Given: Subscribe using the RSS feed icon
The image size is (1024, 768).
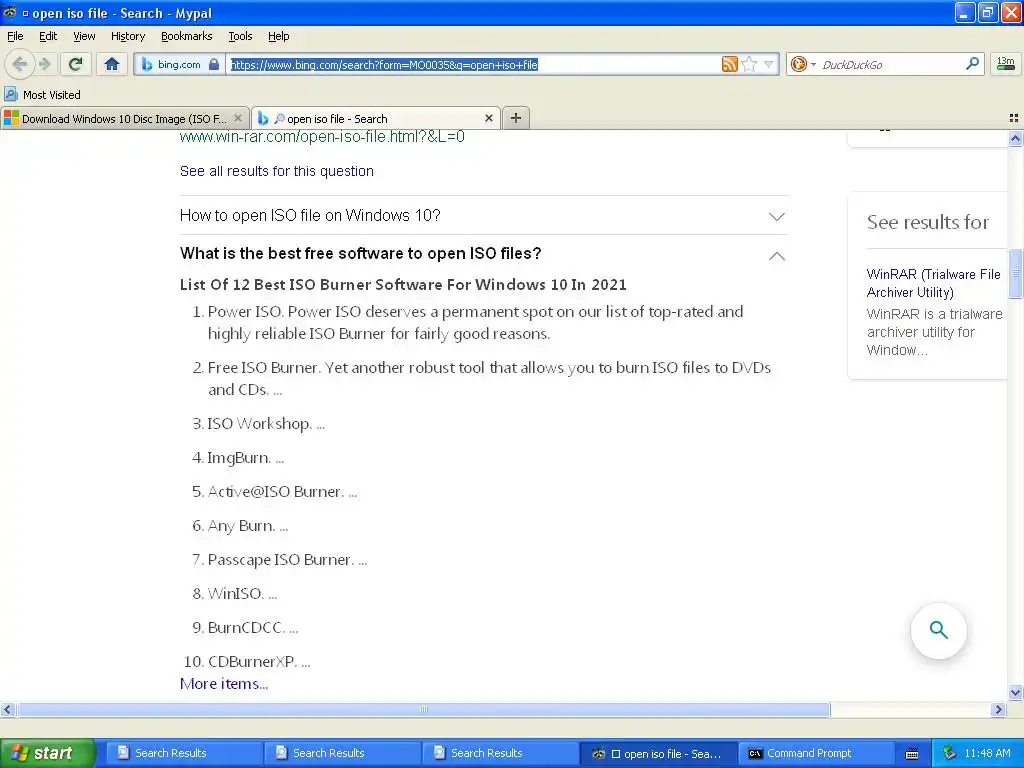Looking at the screenshot, I should tap(729, 64).
